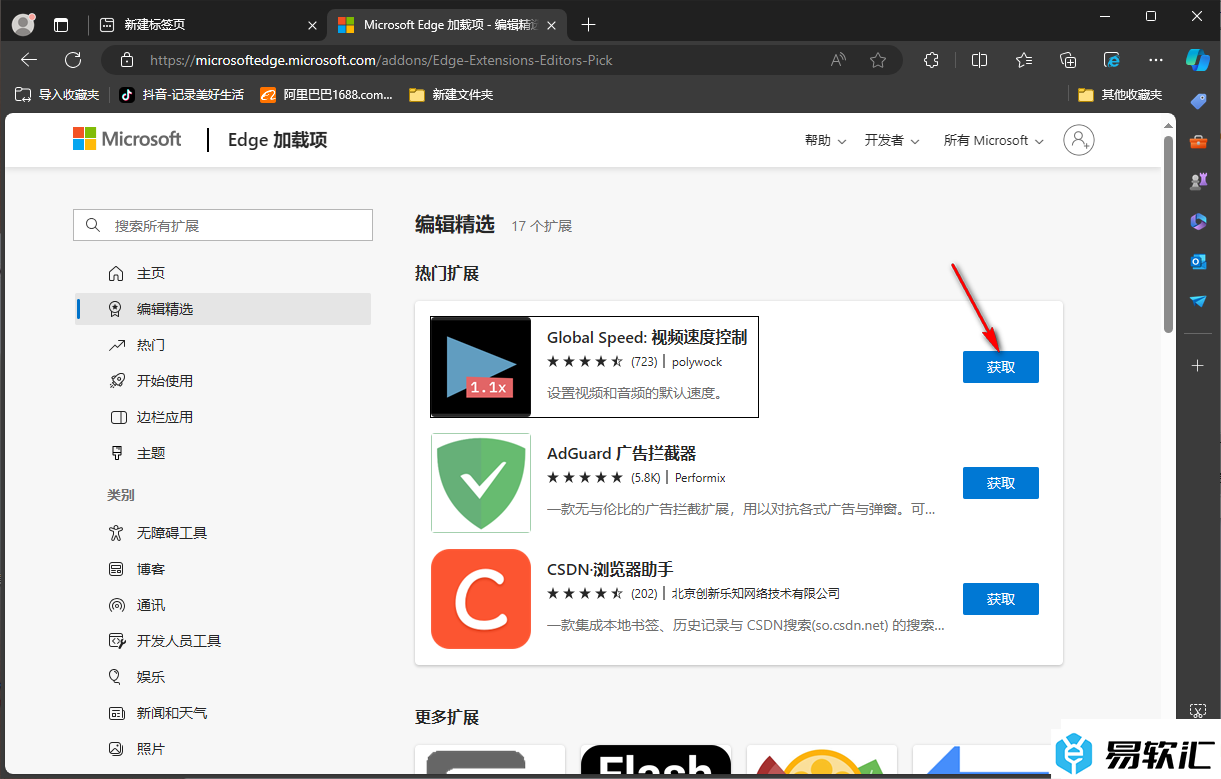Open Outlook sidebar icon
Screen dimensions: 1221x779
[x=1198, y=261]
